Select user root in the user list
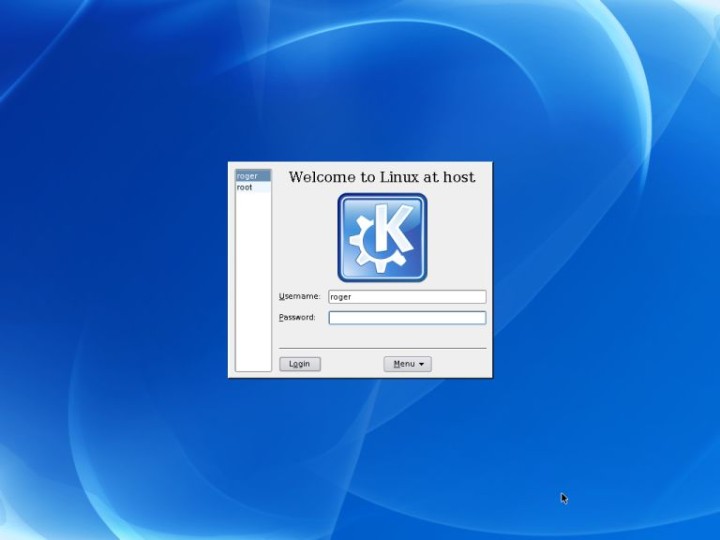The width and height of the screenshot is (720, 540). coord(253,187)
